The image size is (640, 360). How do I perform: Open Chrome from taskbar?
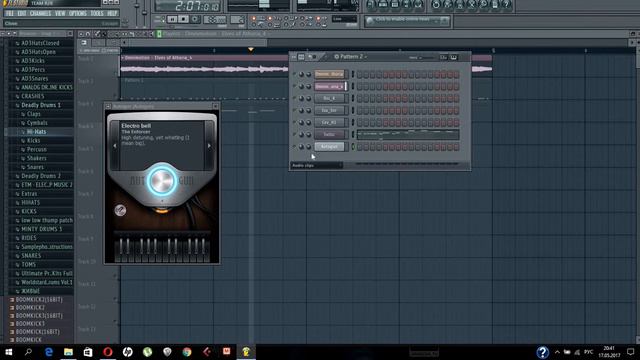[187, 352]
